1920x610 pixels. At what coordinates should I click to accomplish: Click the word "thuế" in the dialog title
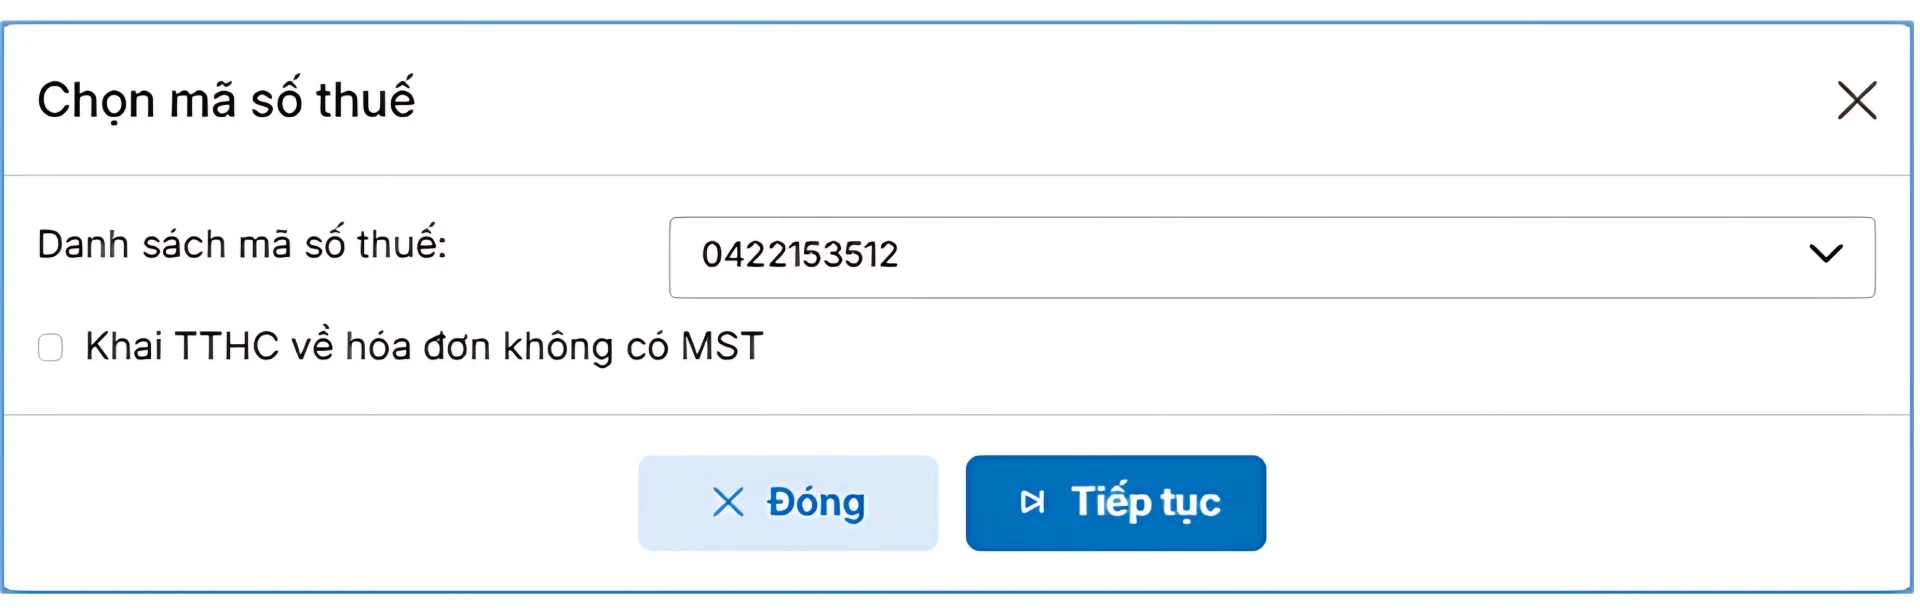(365, 100)
